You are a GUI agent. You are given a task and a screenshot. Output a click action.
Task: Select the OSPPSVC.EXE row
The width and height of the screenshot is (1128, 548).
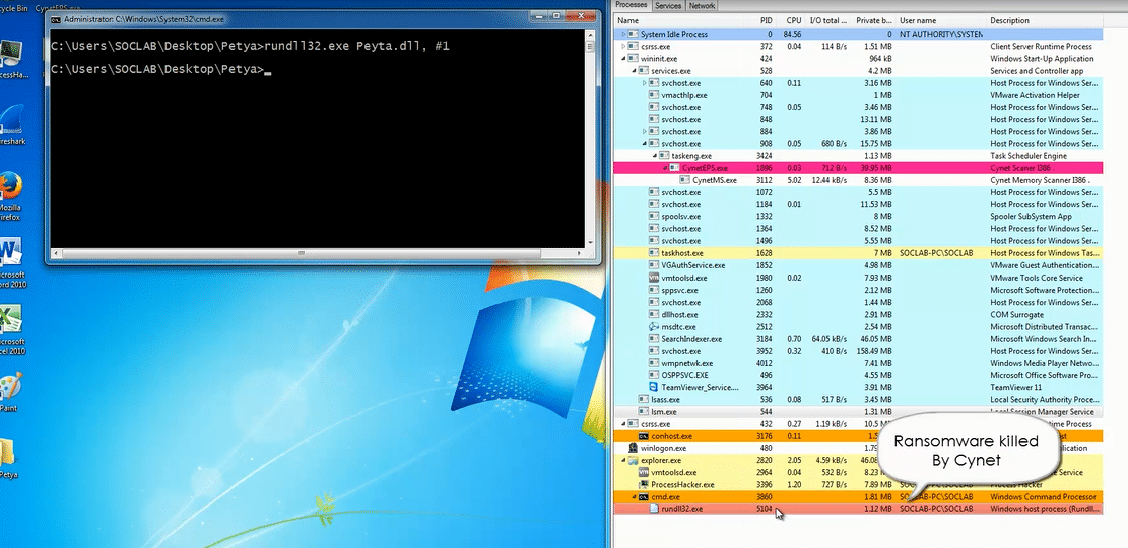click(x=858, y=375)
